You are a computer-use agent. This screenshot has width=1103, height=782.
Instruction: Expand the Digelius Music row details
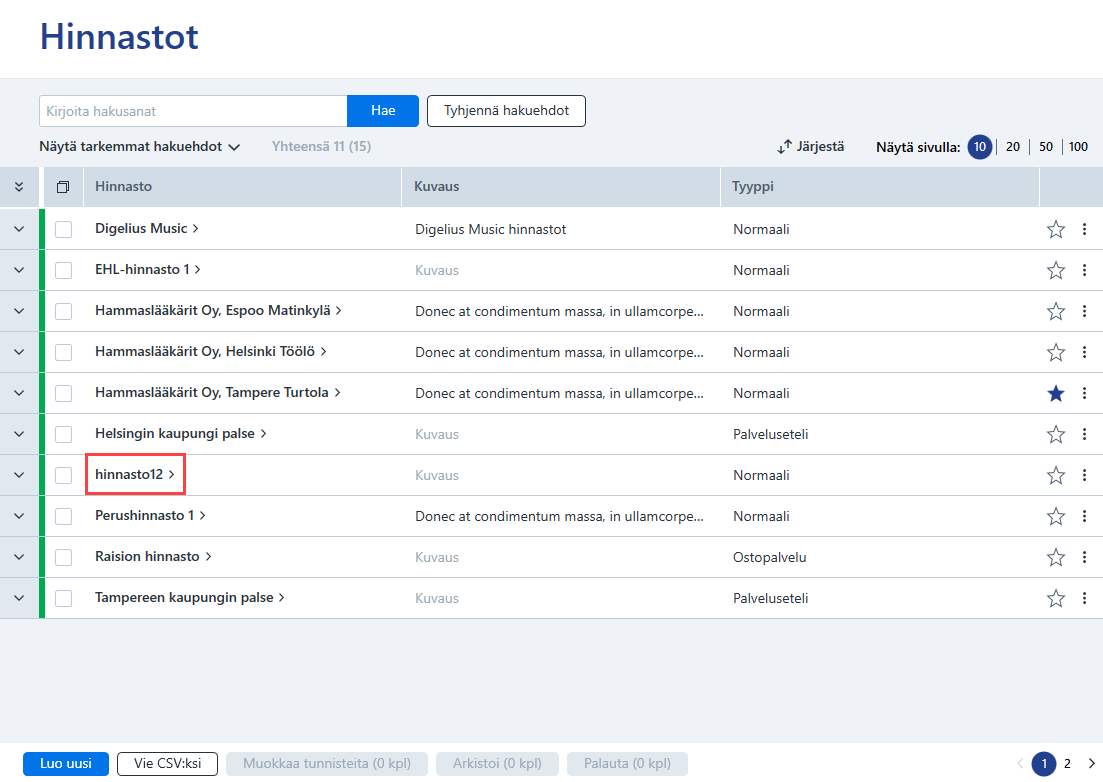[19, 229]
